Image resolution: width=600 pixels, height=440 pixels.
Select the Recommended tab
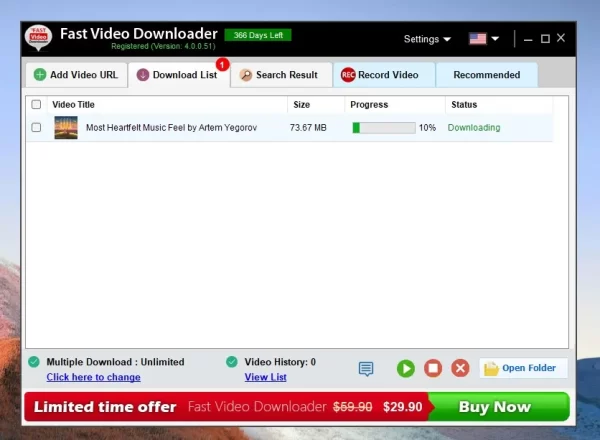(x=487, y=75)
